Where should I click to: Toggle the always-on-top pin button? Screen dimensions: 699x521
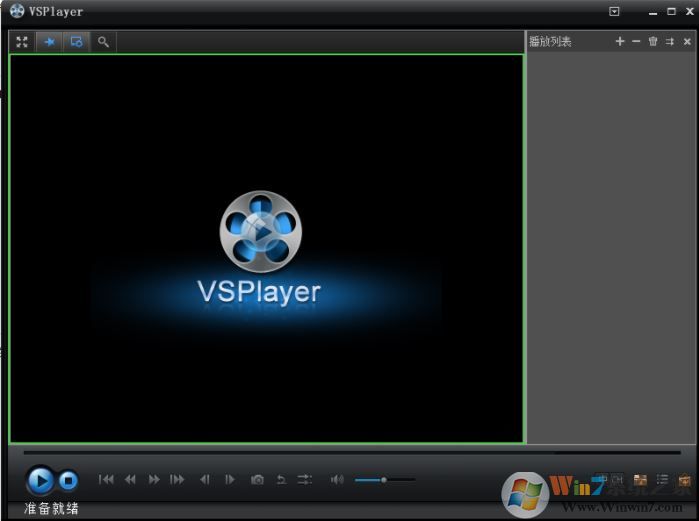coord(49,42)
